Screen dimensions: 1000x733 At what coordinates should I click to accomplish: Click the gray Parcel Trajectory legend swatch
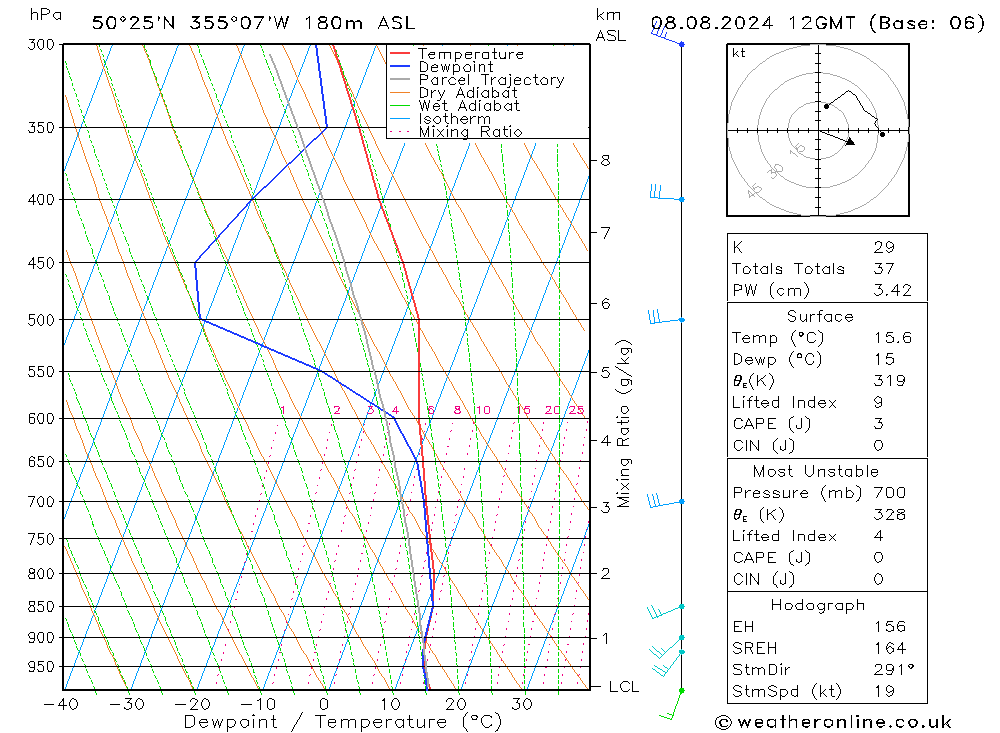[400, 80]
